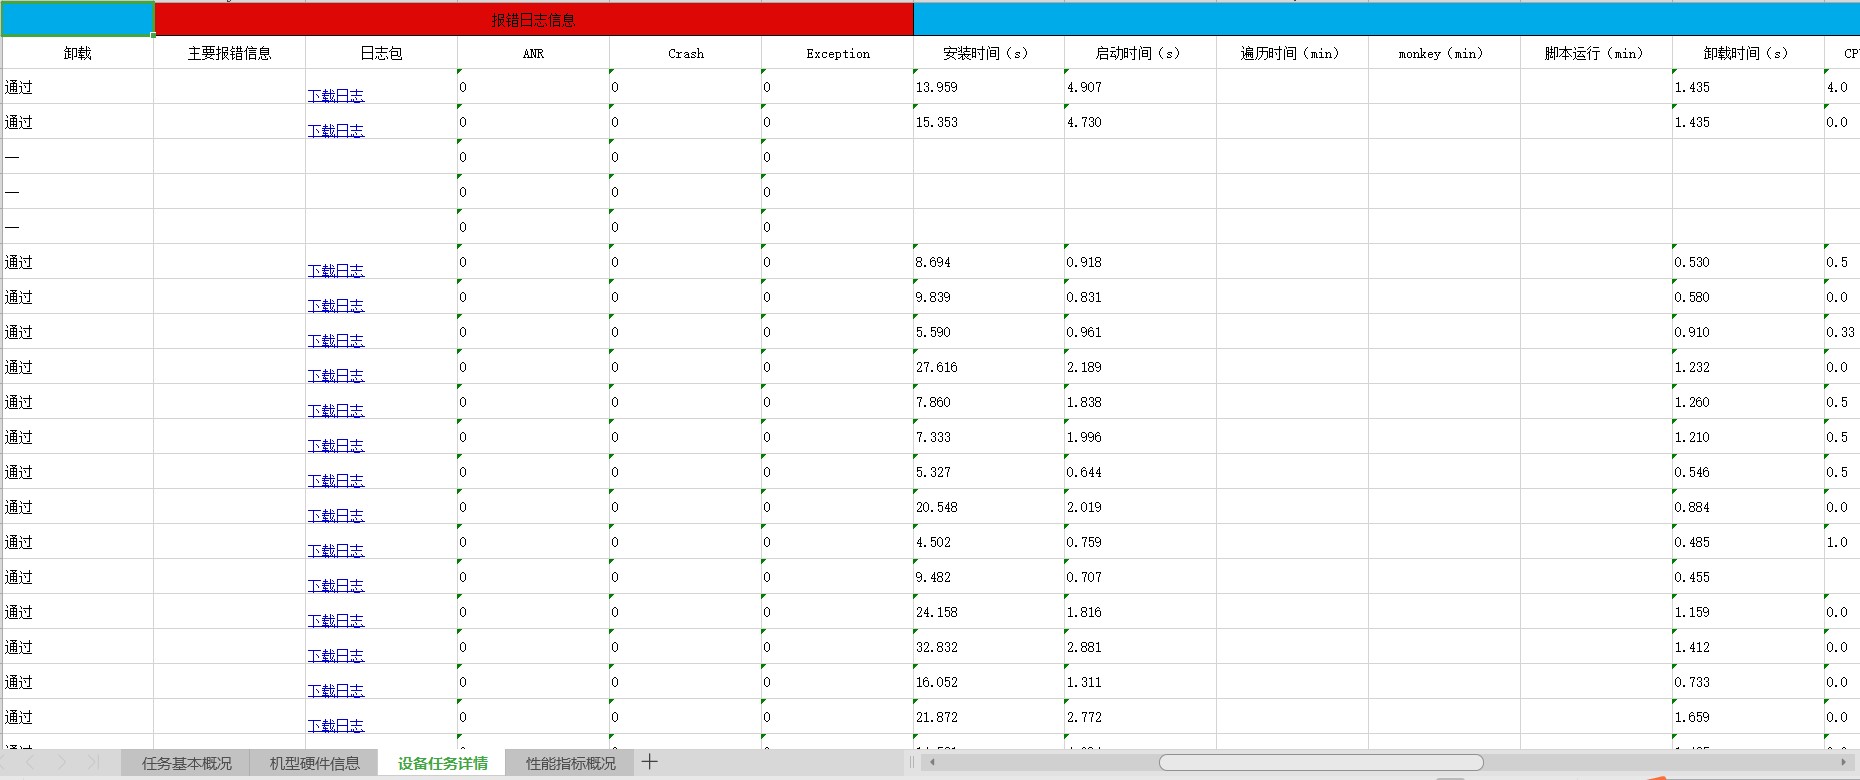Select the cell with value 7.860

tap(989, 402)
